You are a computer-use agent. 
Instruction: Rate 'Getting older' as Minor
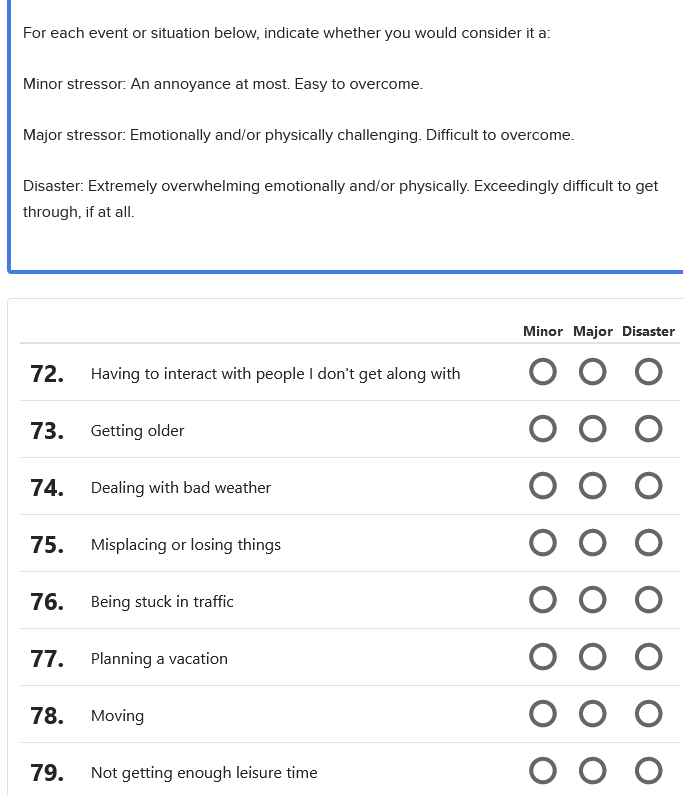pyautogui.click(x=543, y=430)
